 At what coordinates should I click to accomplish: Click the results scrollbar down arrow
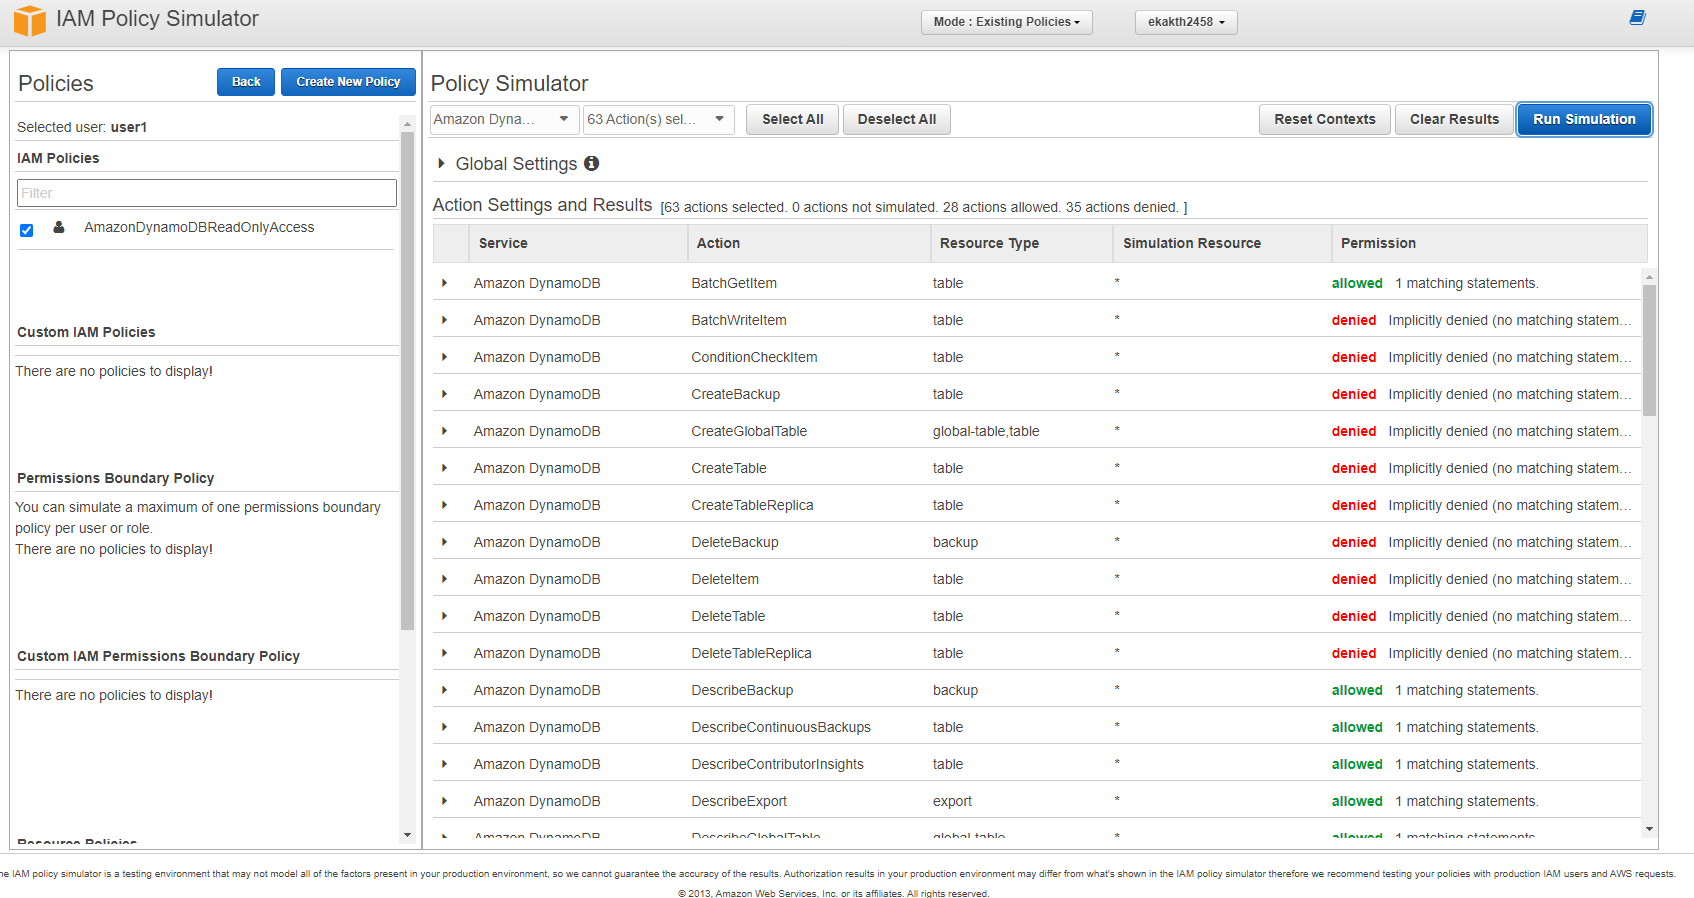tap(1649, 829)
